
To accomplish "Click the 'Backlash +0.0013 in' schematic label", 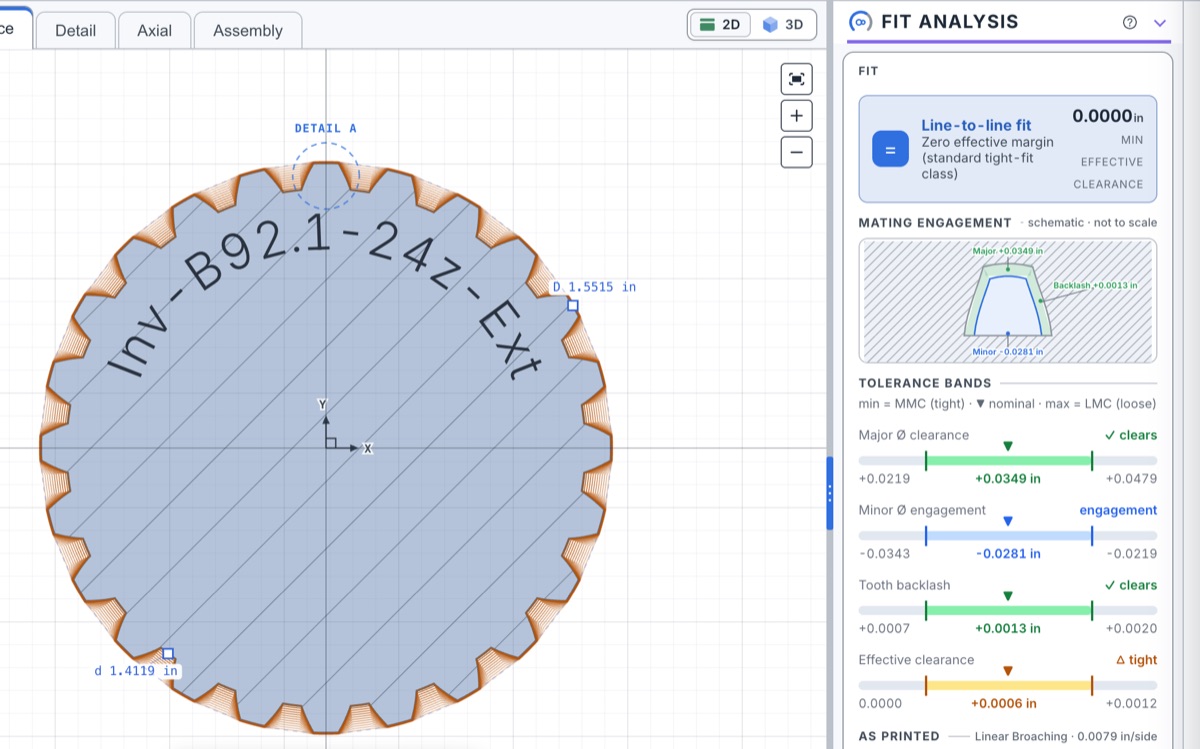I will pyautogui.click(x=1095, y=285).
